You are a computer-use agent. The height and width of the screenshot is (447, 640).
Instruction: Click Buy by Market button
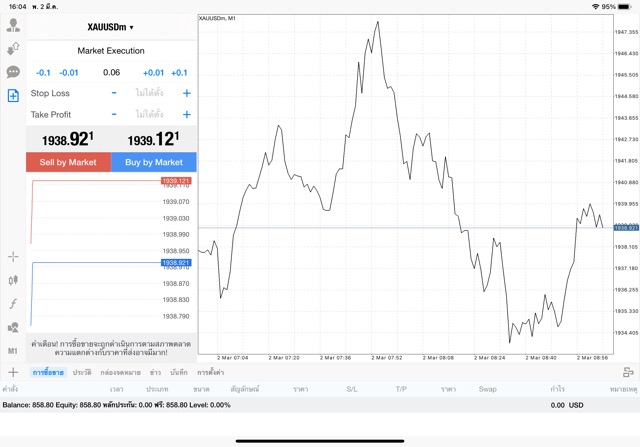click(154, 162)
